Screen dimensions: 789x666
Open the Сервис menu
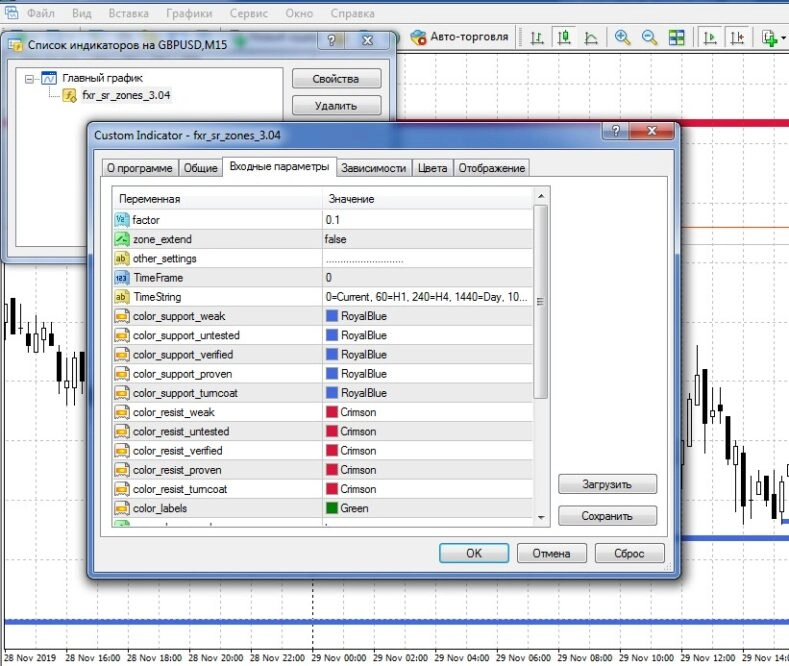coord(249,13)
